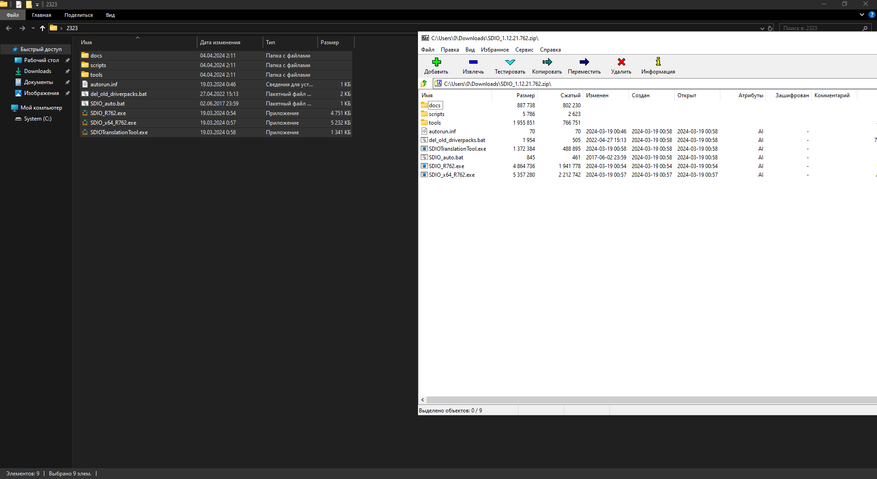Image resolution: width=877 pixels, height=479 pixels.
Task: Open the Файл menu in 7-Zip
Action: pyautogui.click(x=428, y=50)
